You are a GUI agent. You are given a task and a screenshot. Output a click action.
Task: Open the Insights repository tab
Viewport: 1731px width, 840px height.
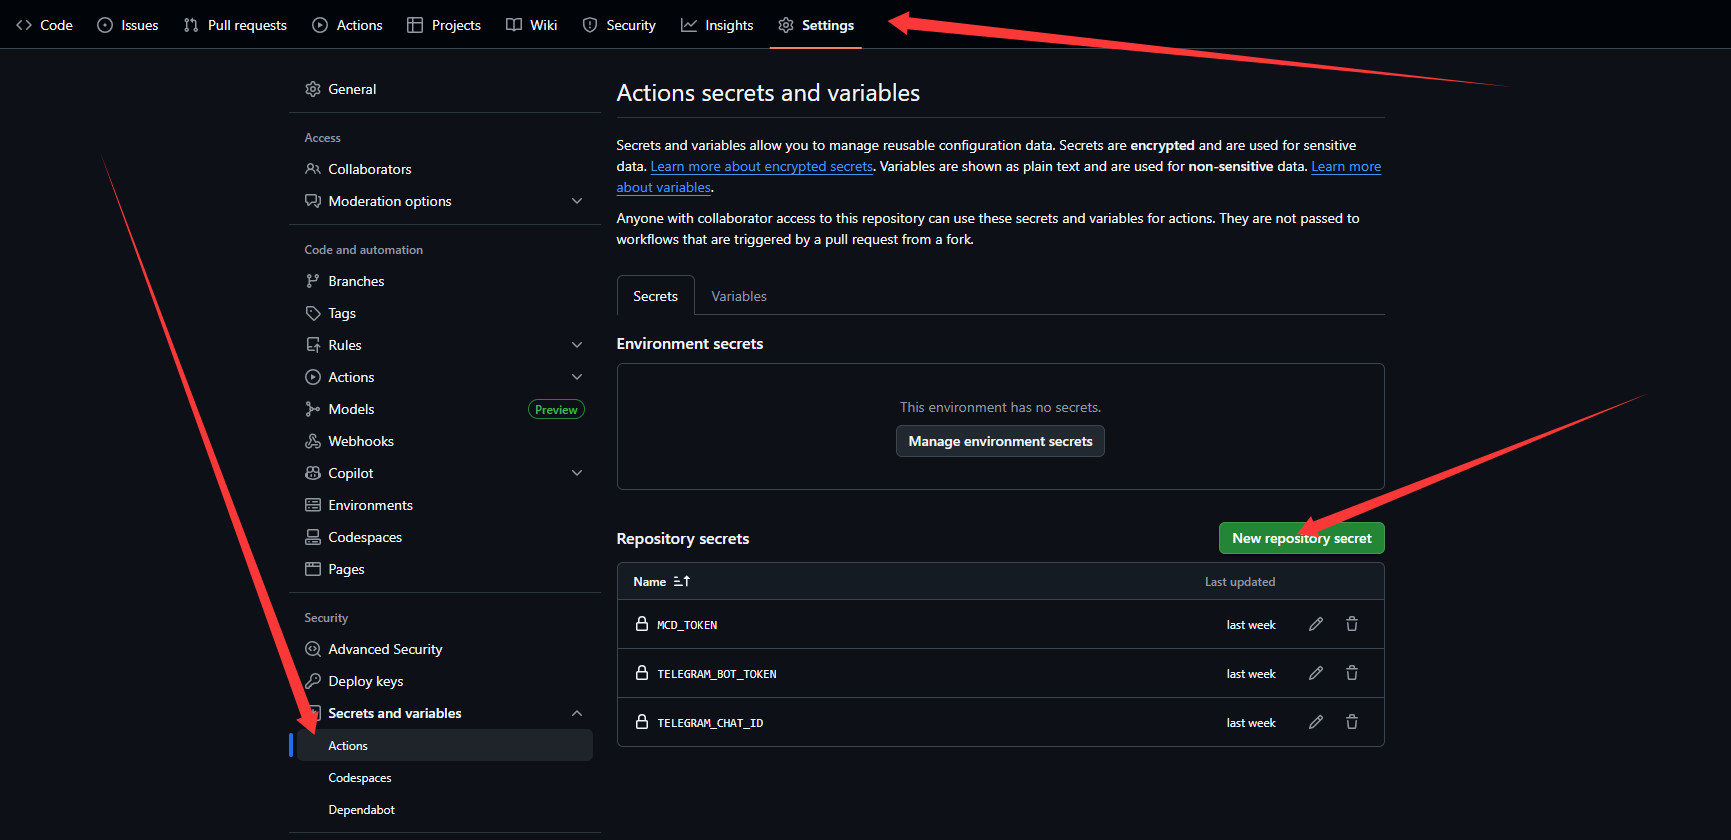tap(717, 25)
